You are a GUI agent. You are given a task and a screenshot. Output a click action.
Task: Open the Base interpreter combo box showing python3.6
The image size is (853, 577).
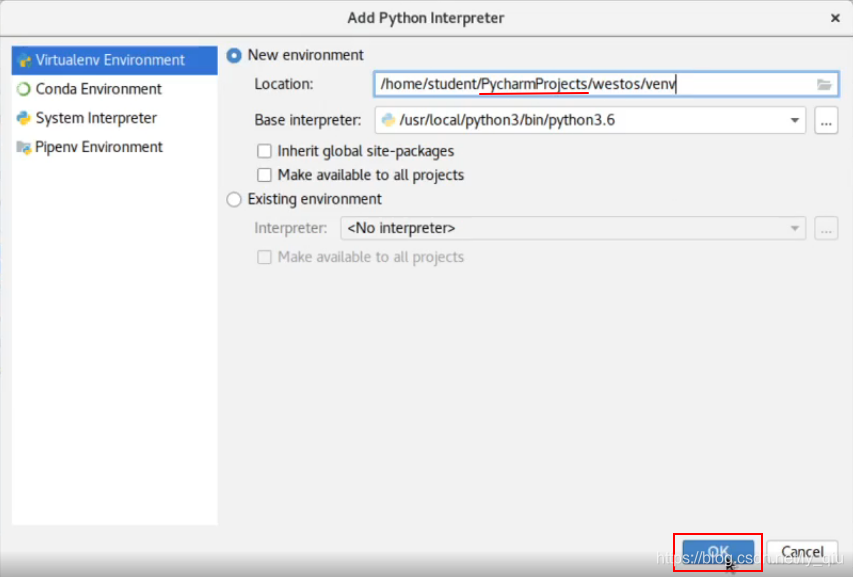[x=590, y=120]
